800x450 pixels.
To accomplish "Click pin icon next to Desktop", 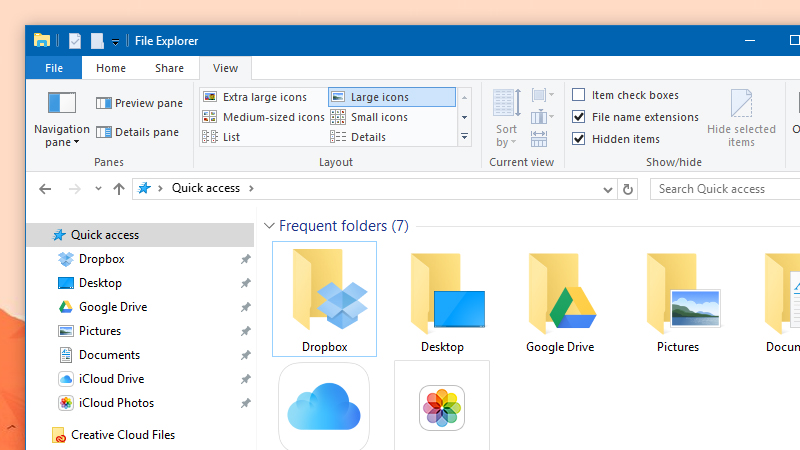I will click(245, 283).
